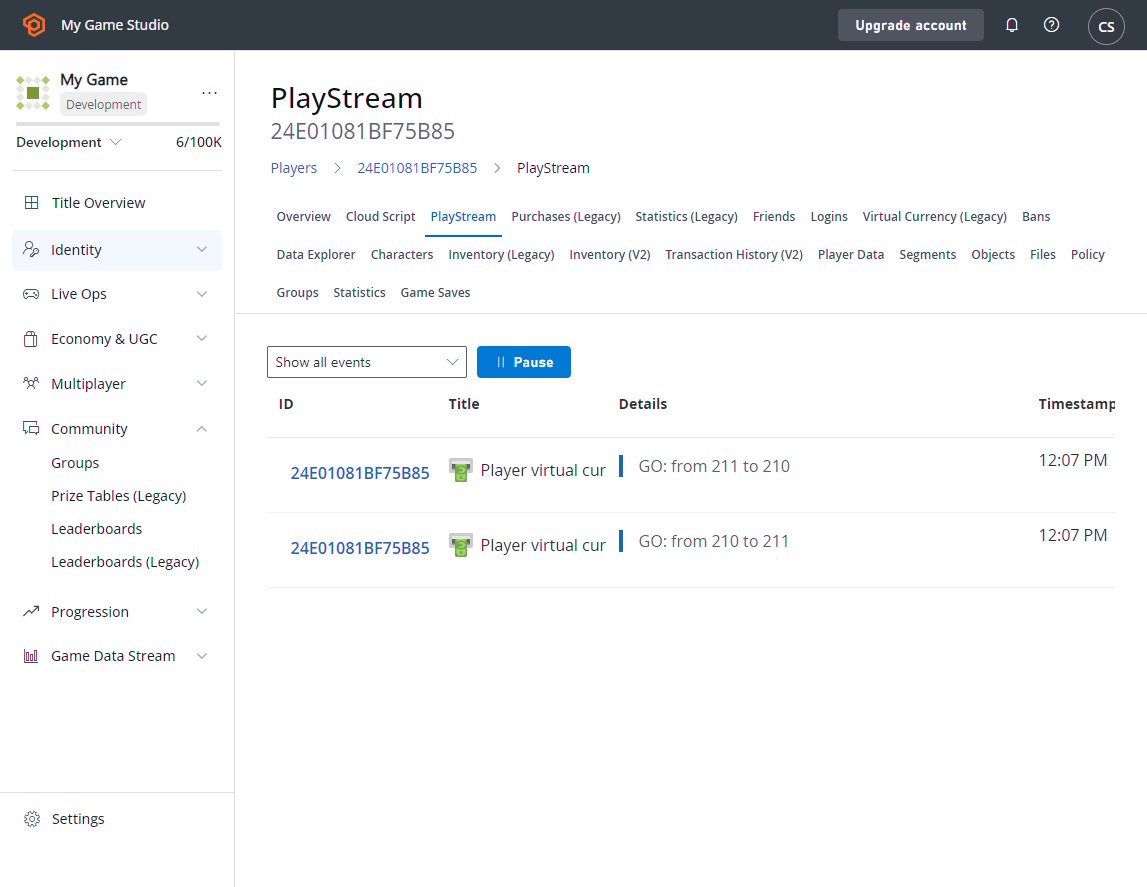The width and height of the screenshot is (1147, 887).
Task: Click the 6/100K usage progress bar
Action: pos(118,124)
